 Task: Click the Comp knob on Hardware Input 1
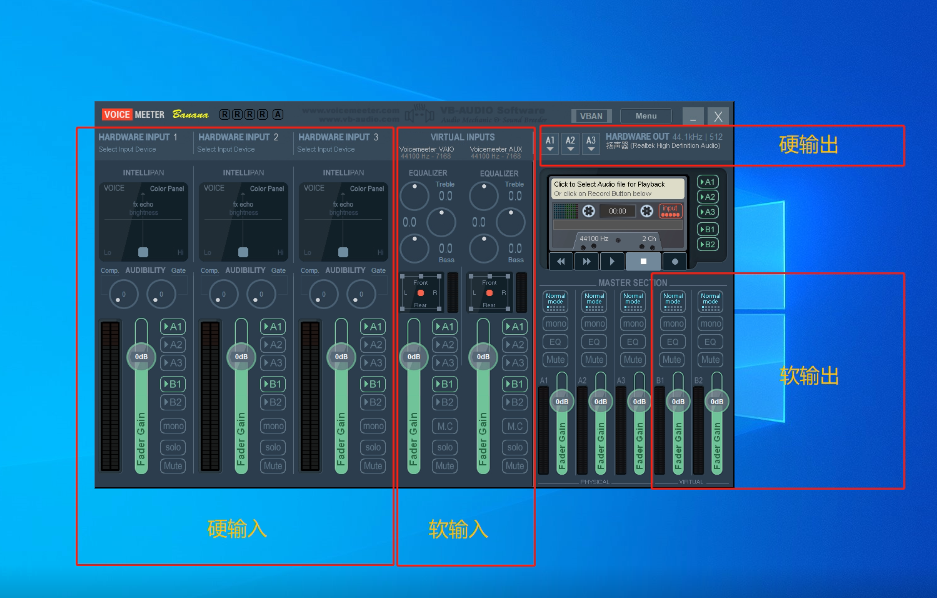coord(124,294)
